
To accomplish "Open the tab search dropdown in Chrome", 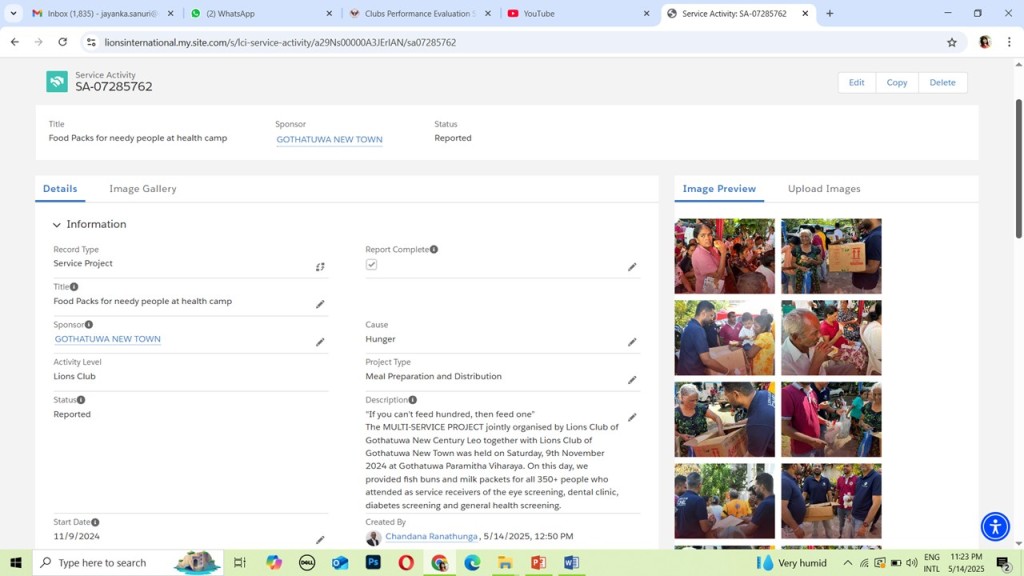I will click(x=13, y=13).
